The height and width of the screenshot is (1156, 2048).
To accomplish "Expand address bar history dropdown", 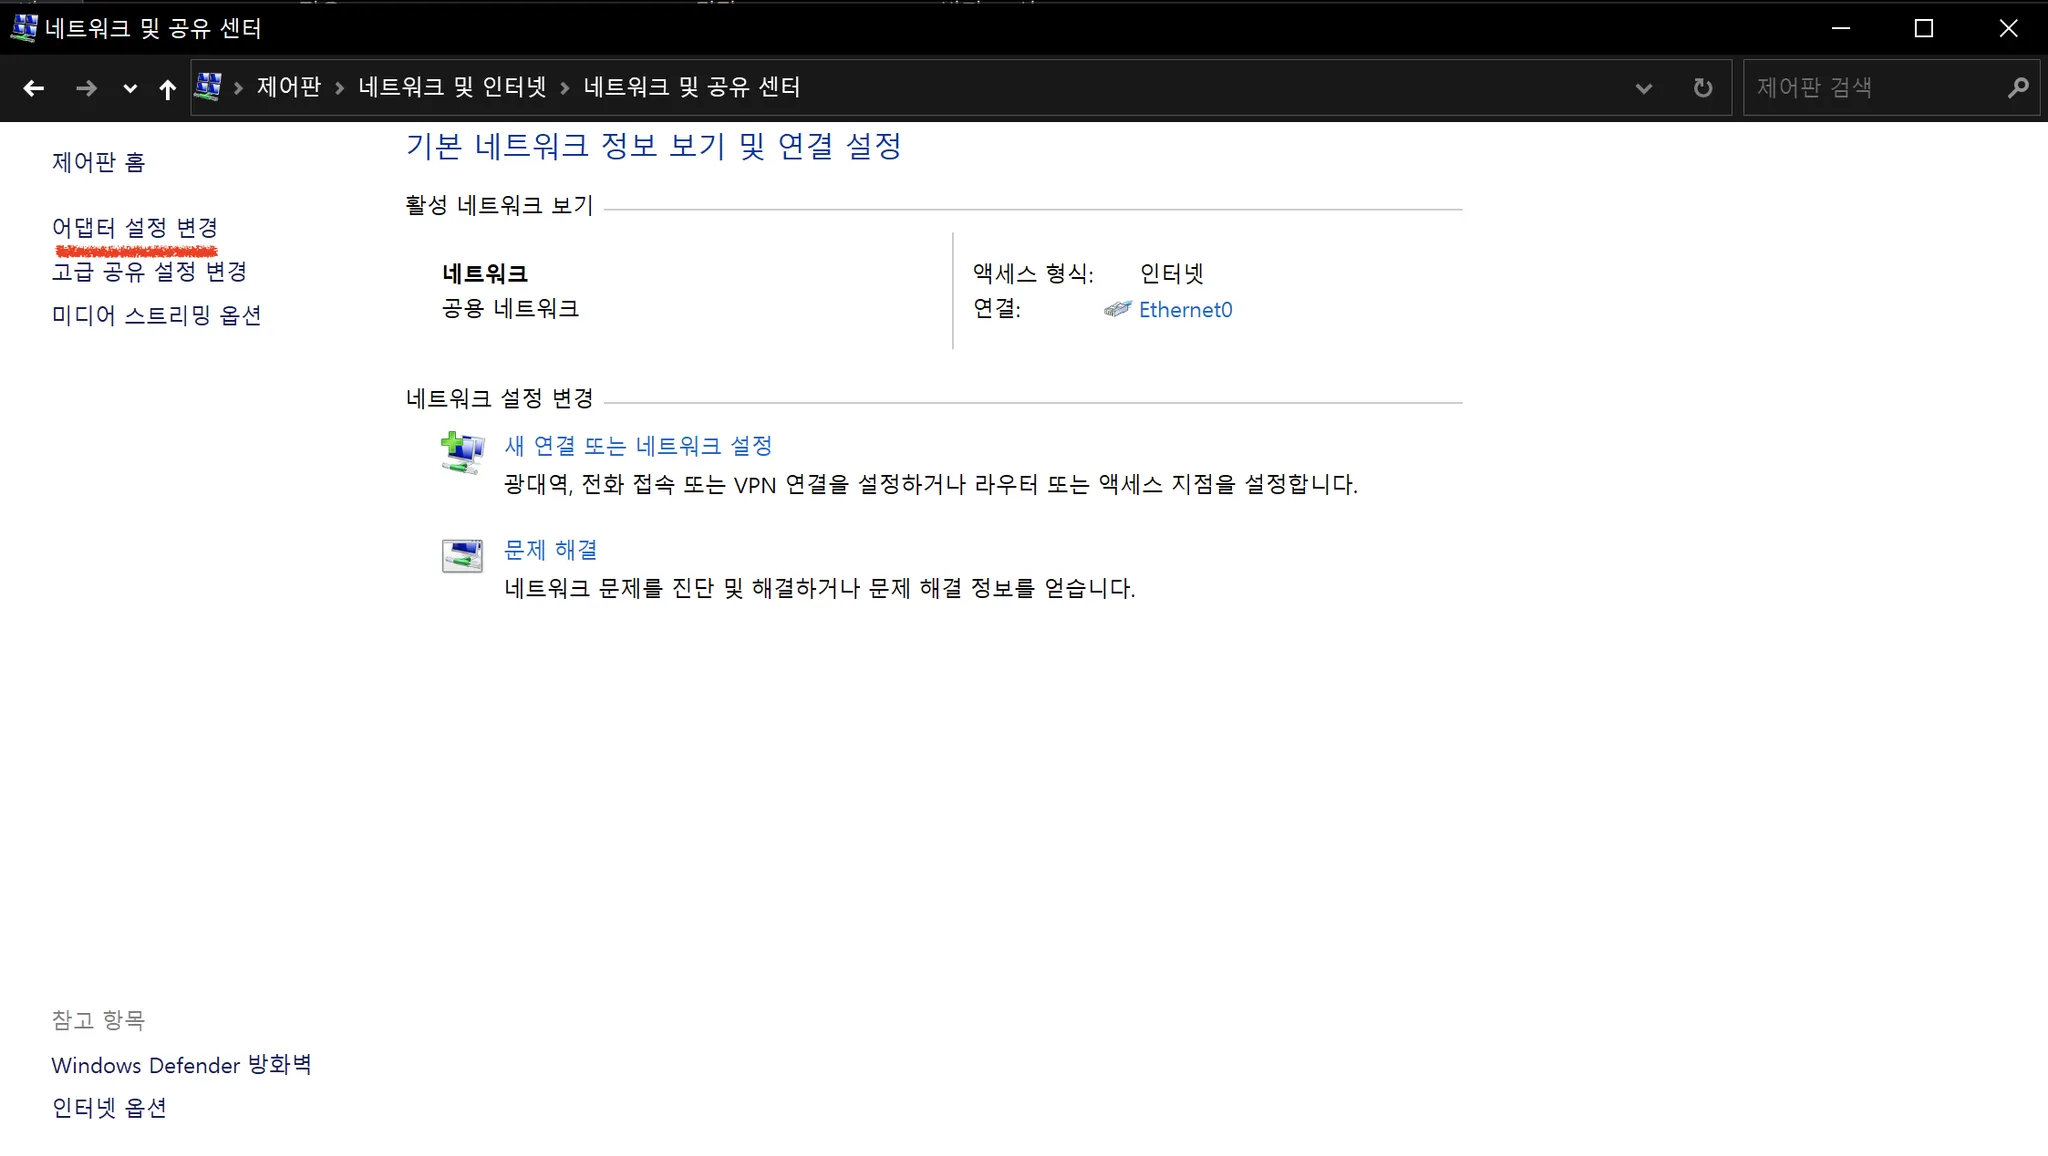I will tap(1643, 88).
